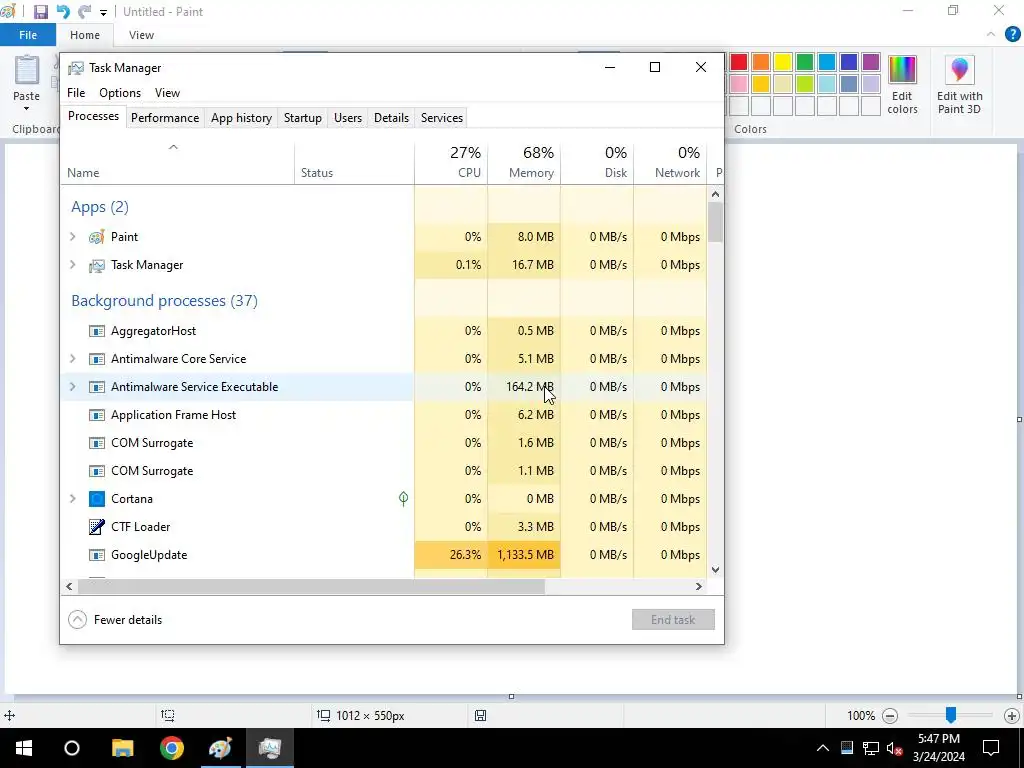The height and width of the screenshot is (768, 1024).
Task: Sort by the Network column header
Action: 670,162
